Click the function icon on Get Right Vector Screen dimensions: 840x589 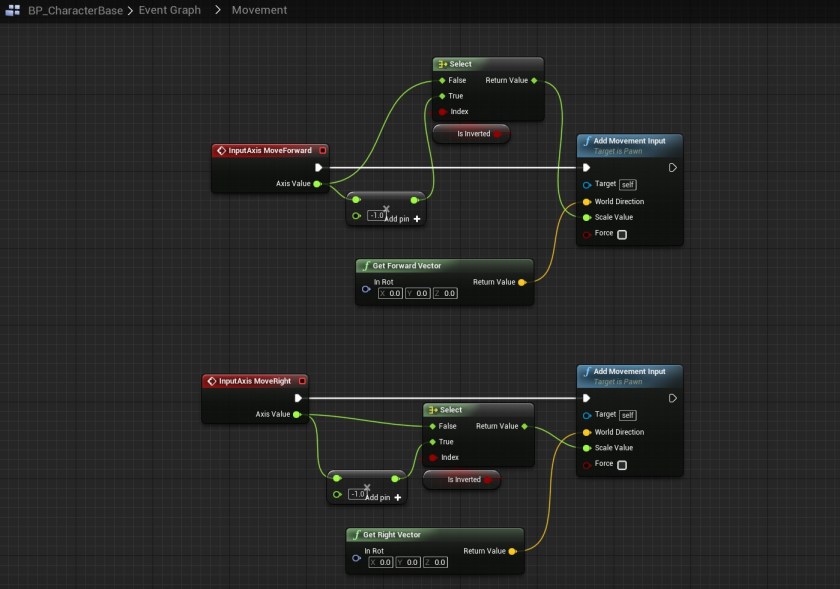[x=357, y=535]
